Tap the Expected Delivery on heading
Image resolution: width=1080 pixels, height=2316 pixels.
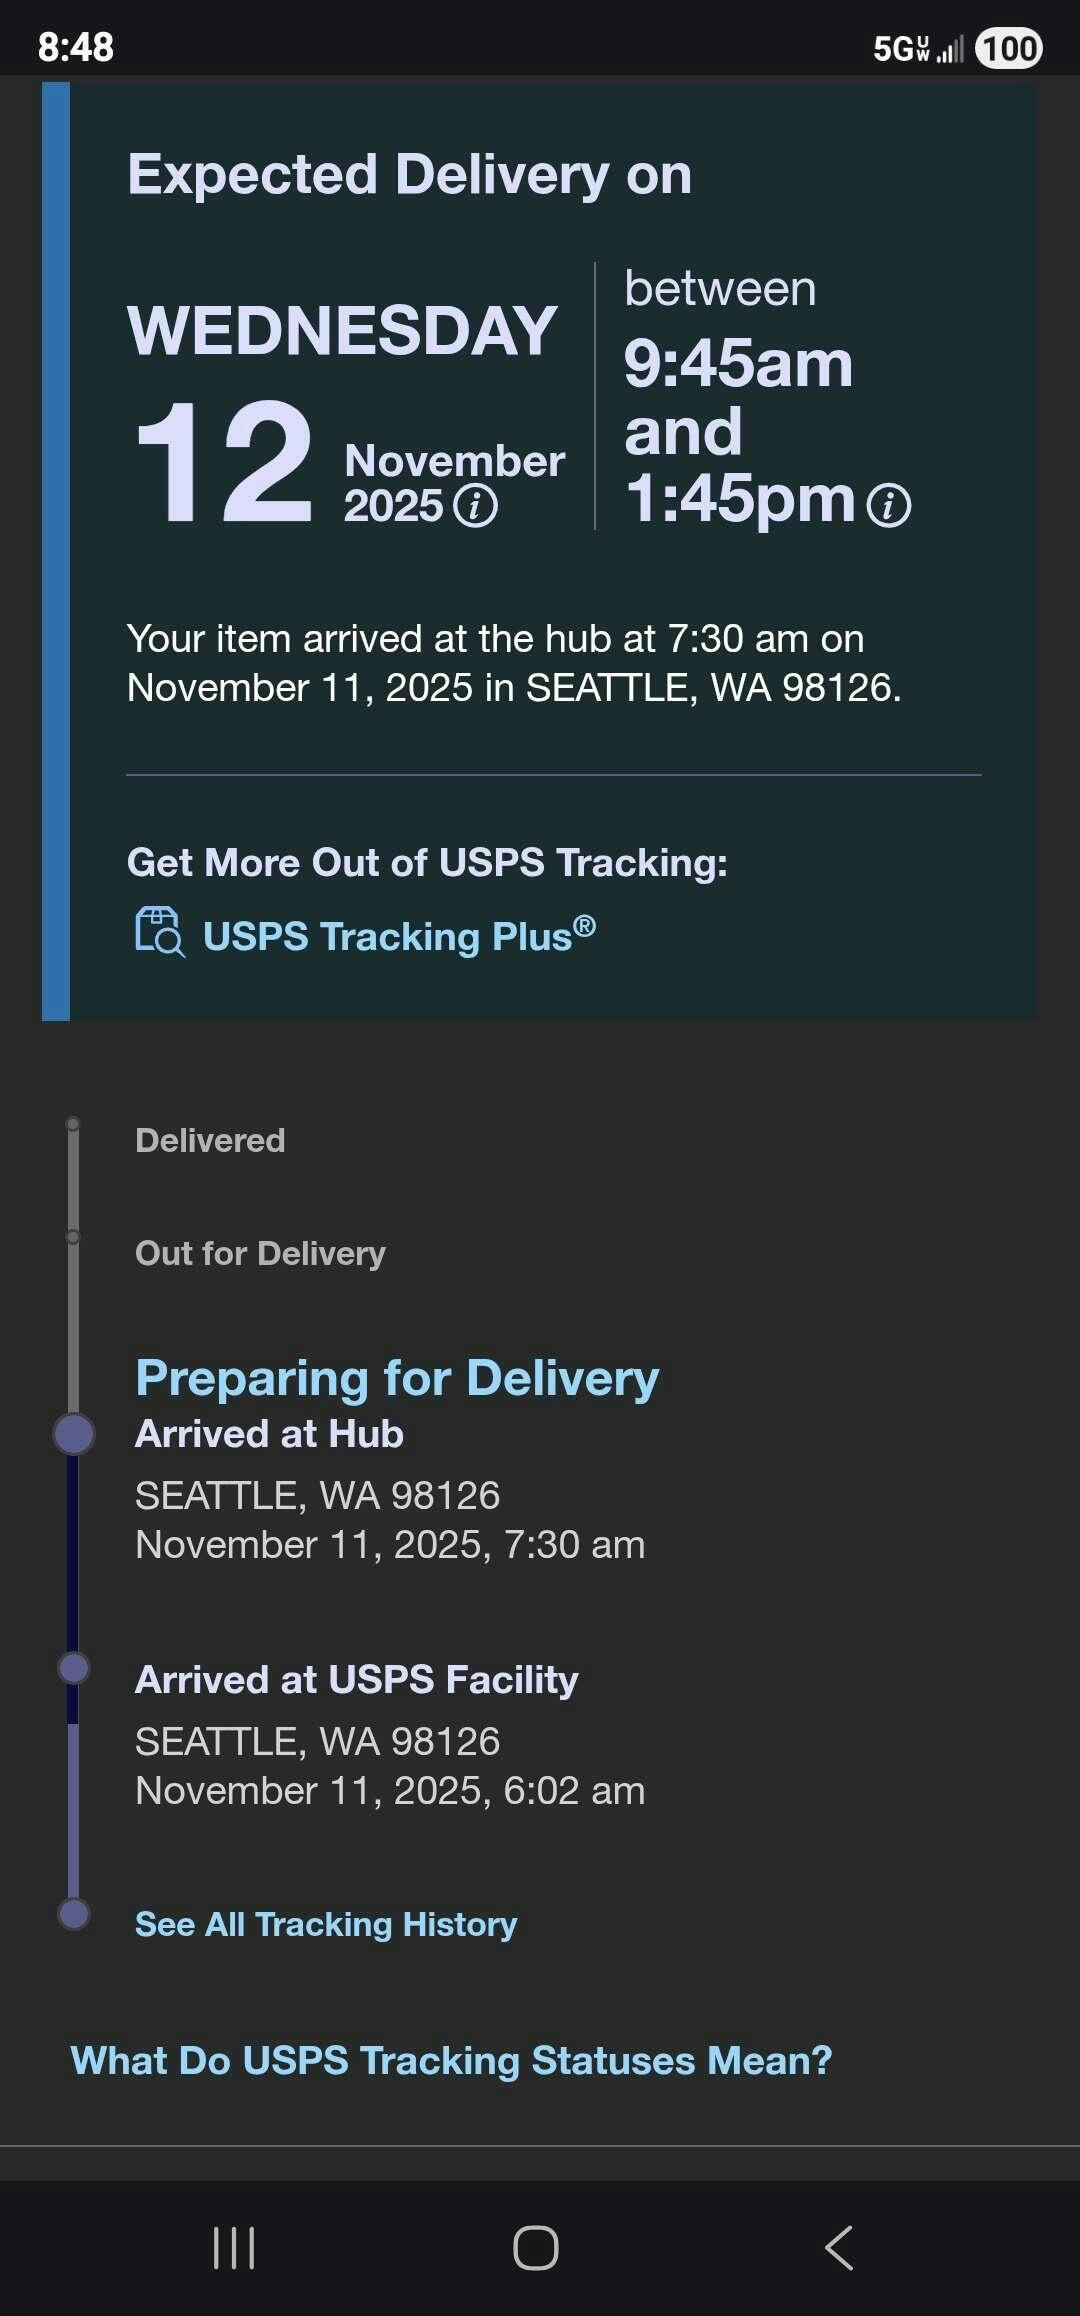pos(409,175)
